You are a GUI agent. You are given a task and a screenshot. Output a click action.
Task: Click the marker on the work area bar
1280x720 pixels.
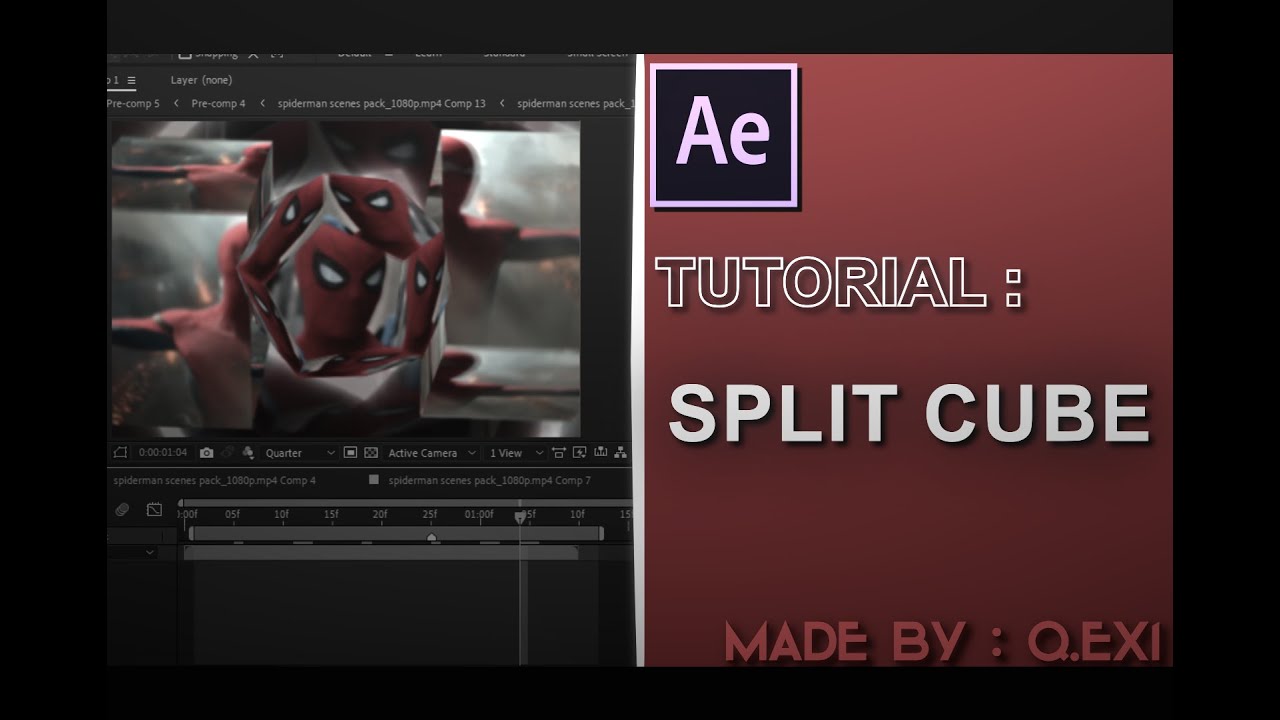coord(432,537)
